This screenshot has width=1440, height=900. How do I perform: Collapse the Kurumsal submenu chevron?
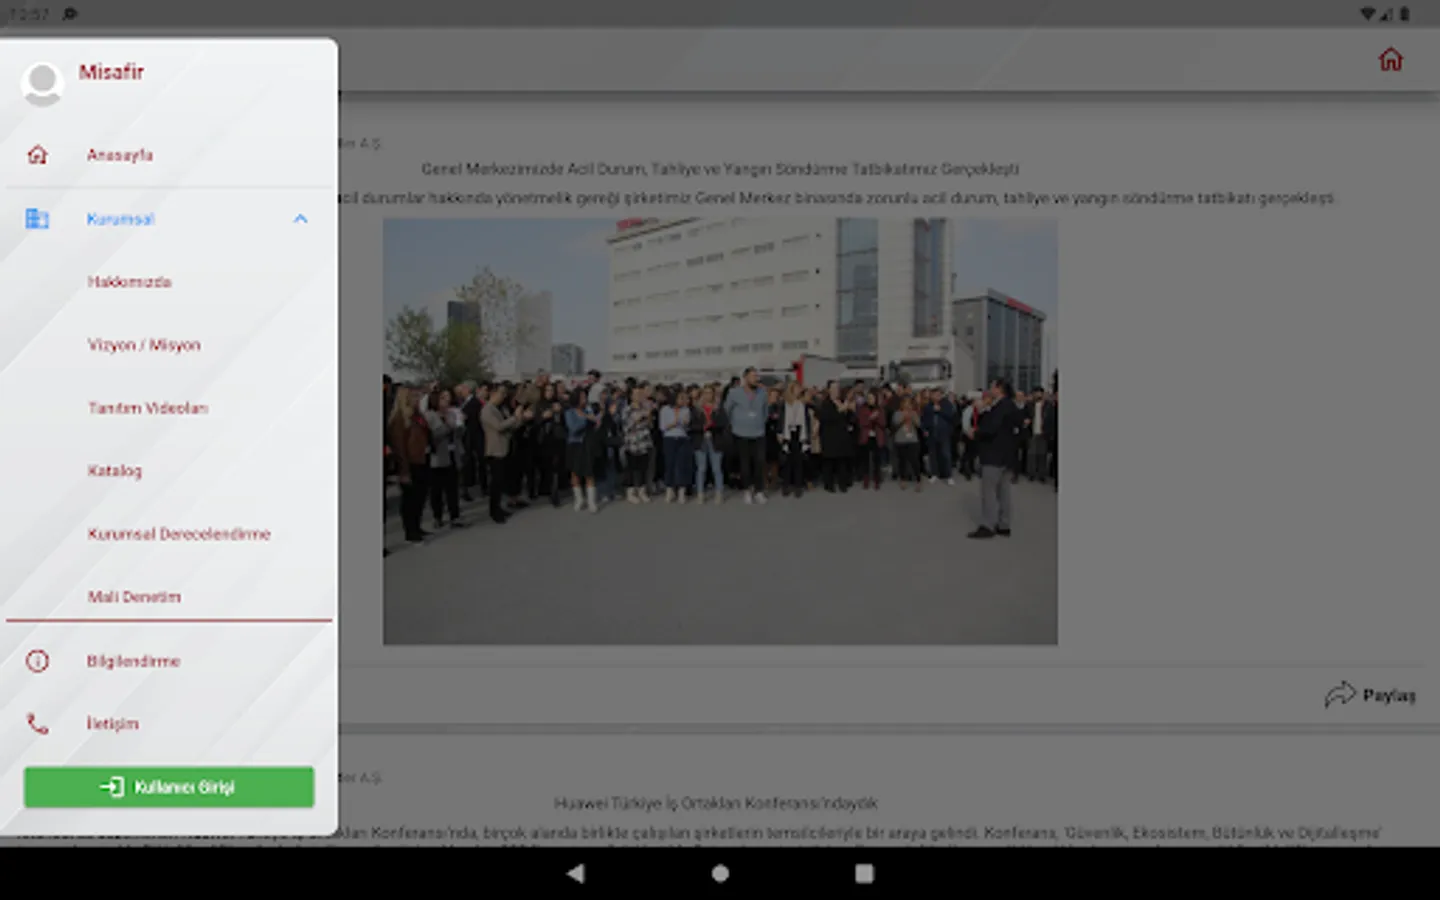[x=300, y=219]
